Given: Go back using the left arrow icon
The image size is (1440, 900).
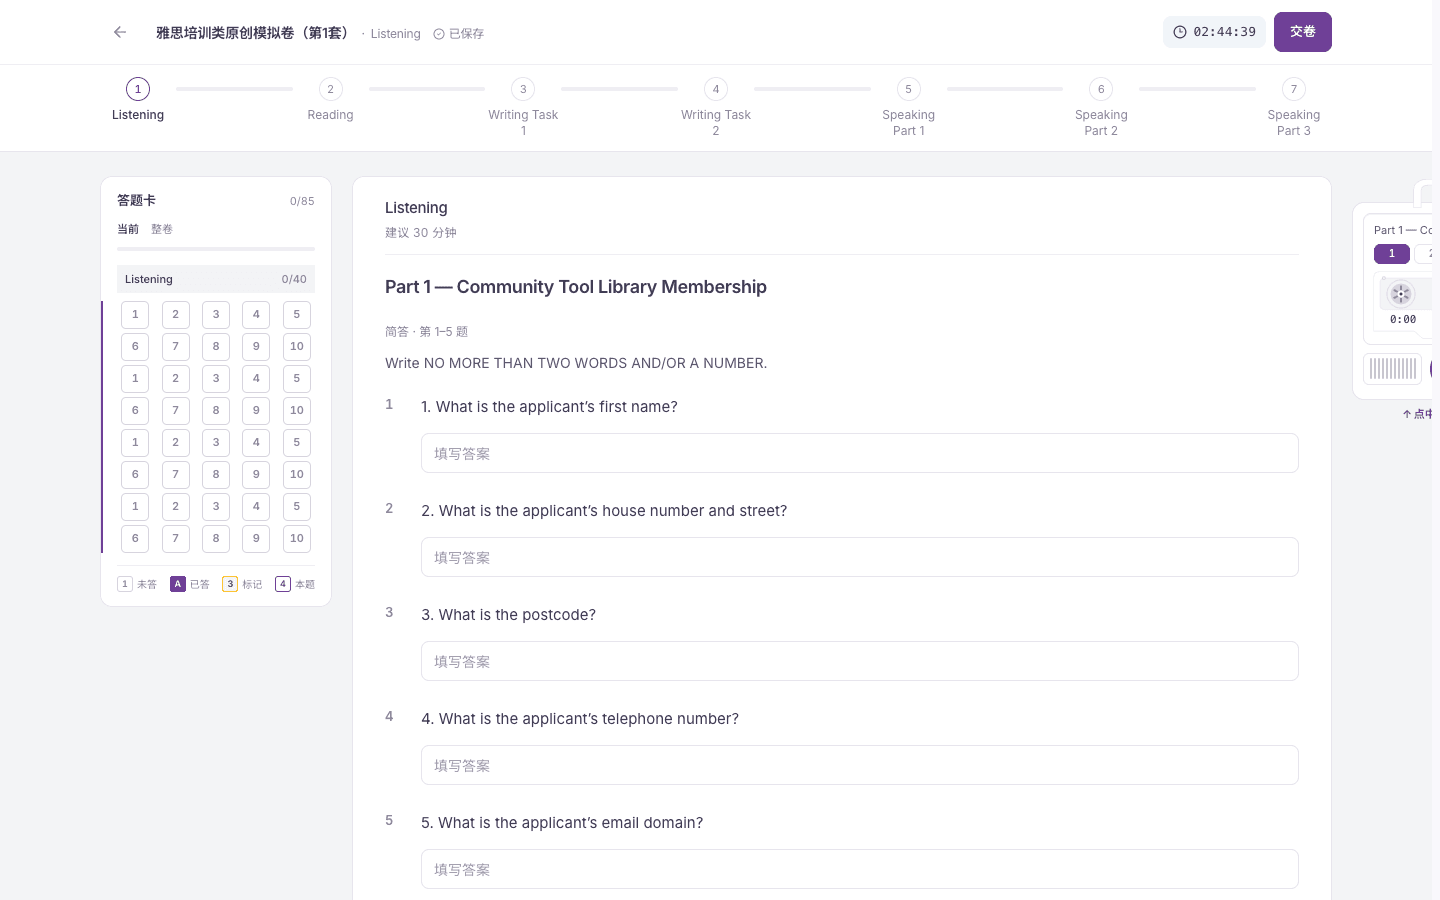Looking at the screenshot, I should click(x=120, y=32).
